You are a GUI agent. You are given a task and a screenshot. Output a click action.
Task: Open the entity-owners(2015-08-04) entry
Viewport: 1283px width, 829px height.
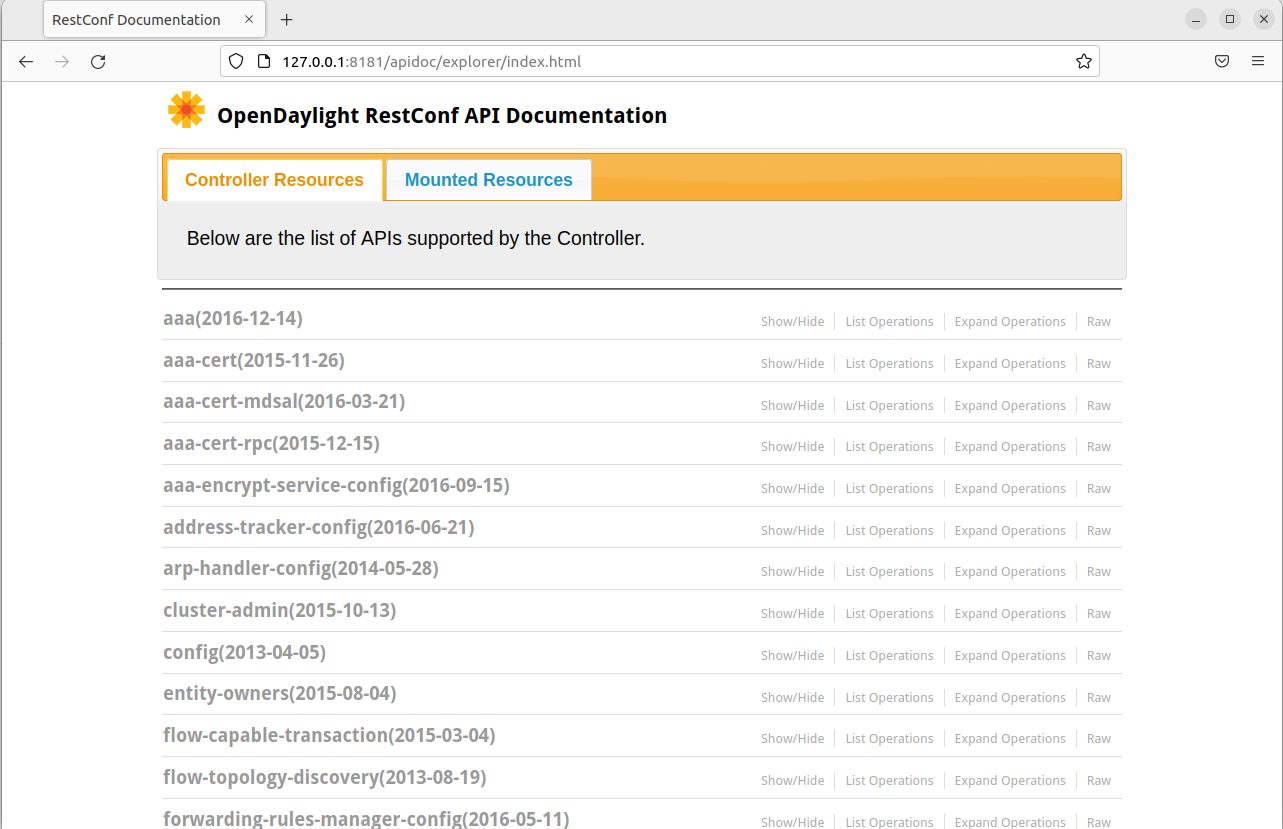point(280,693)
